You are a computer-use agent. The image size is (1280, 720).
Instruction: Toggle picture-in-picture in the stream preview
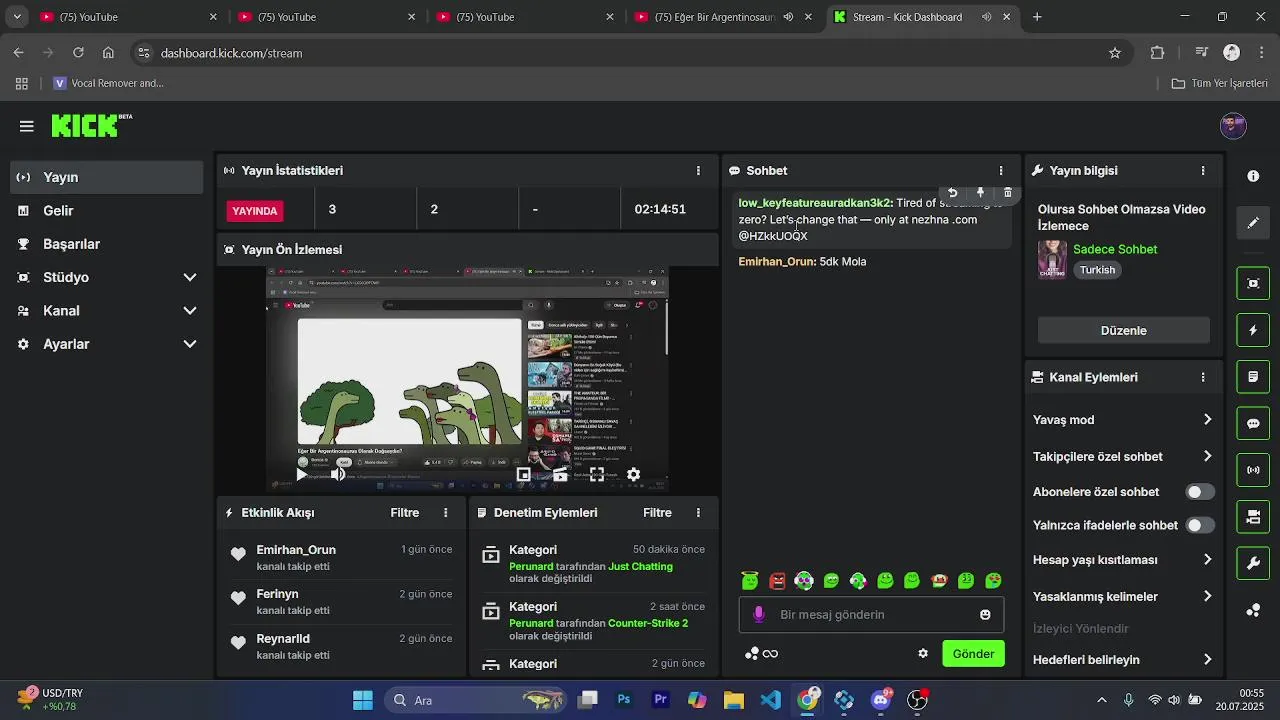(x=523, y=474)
